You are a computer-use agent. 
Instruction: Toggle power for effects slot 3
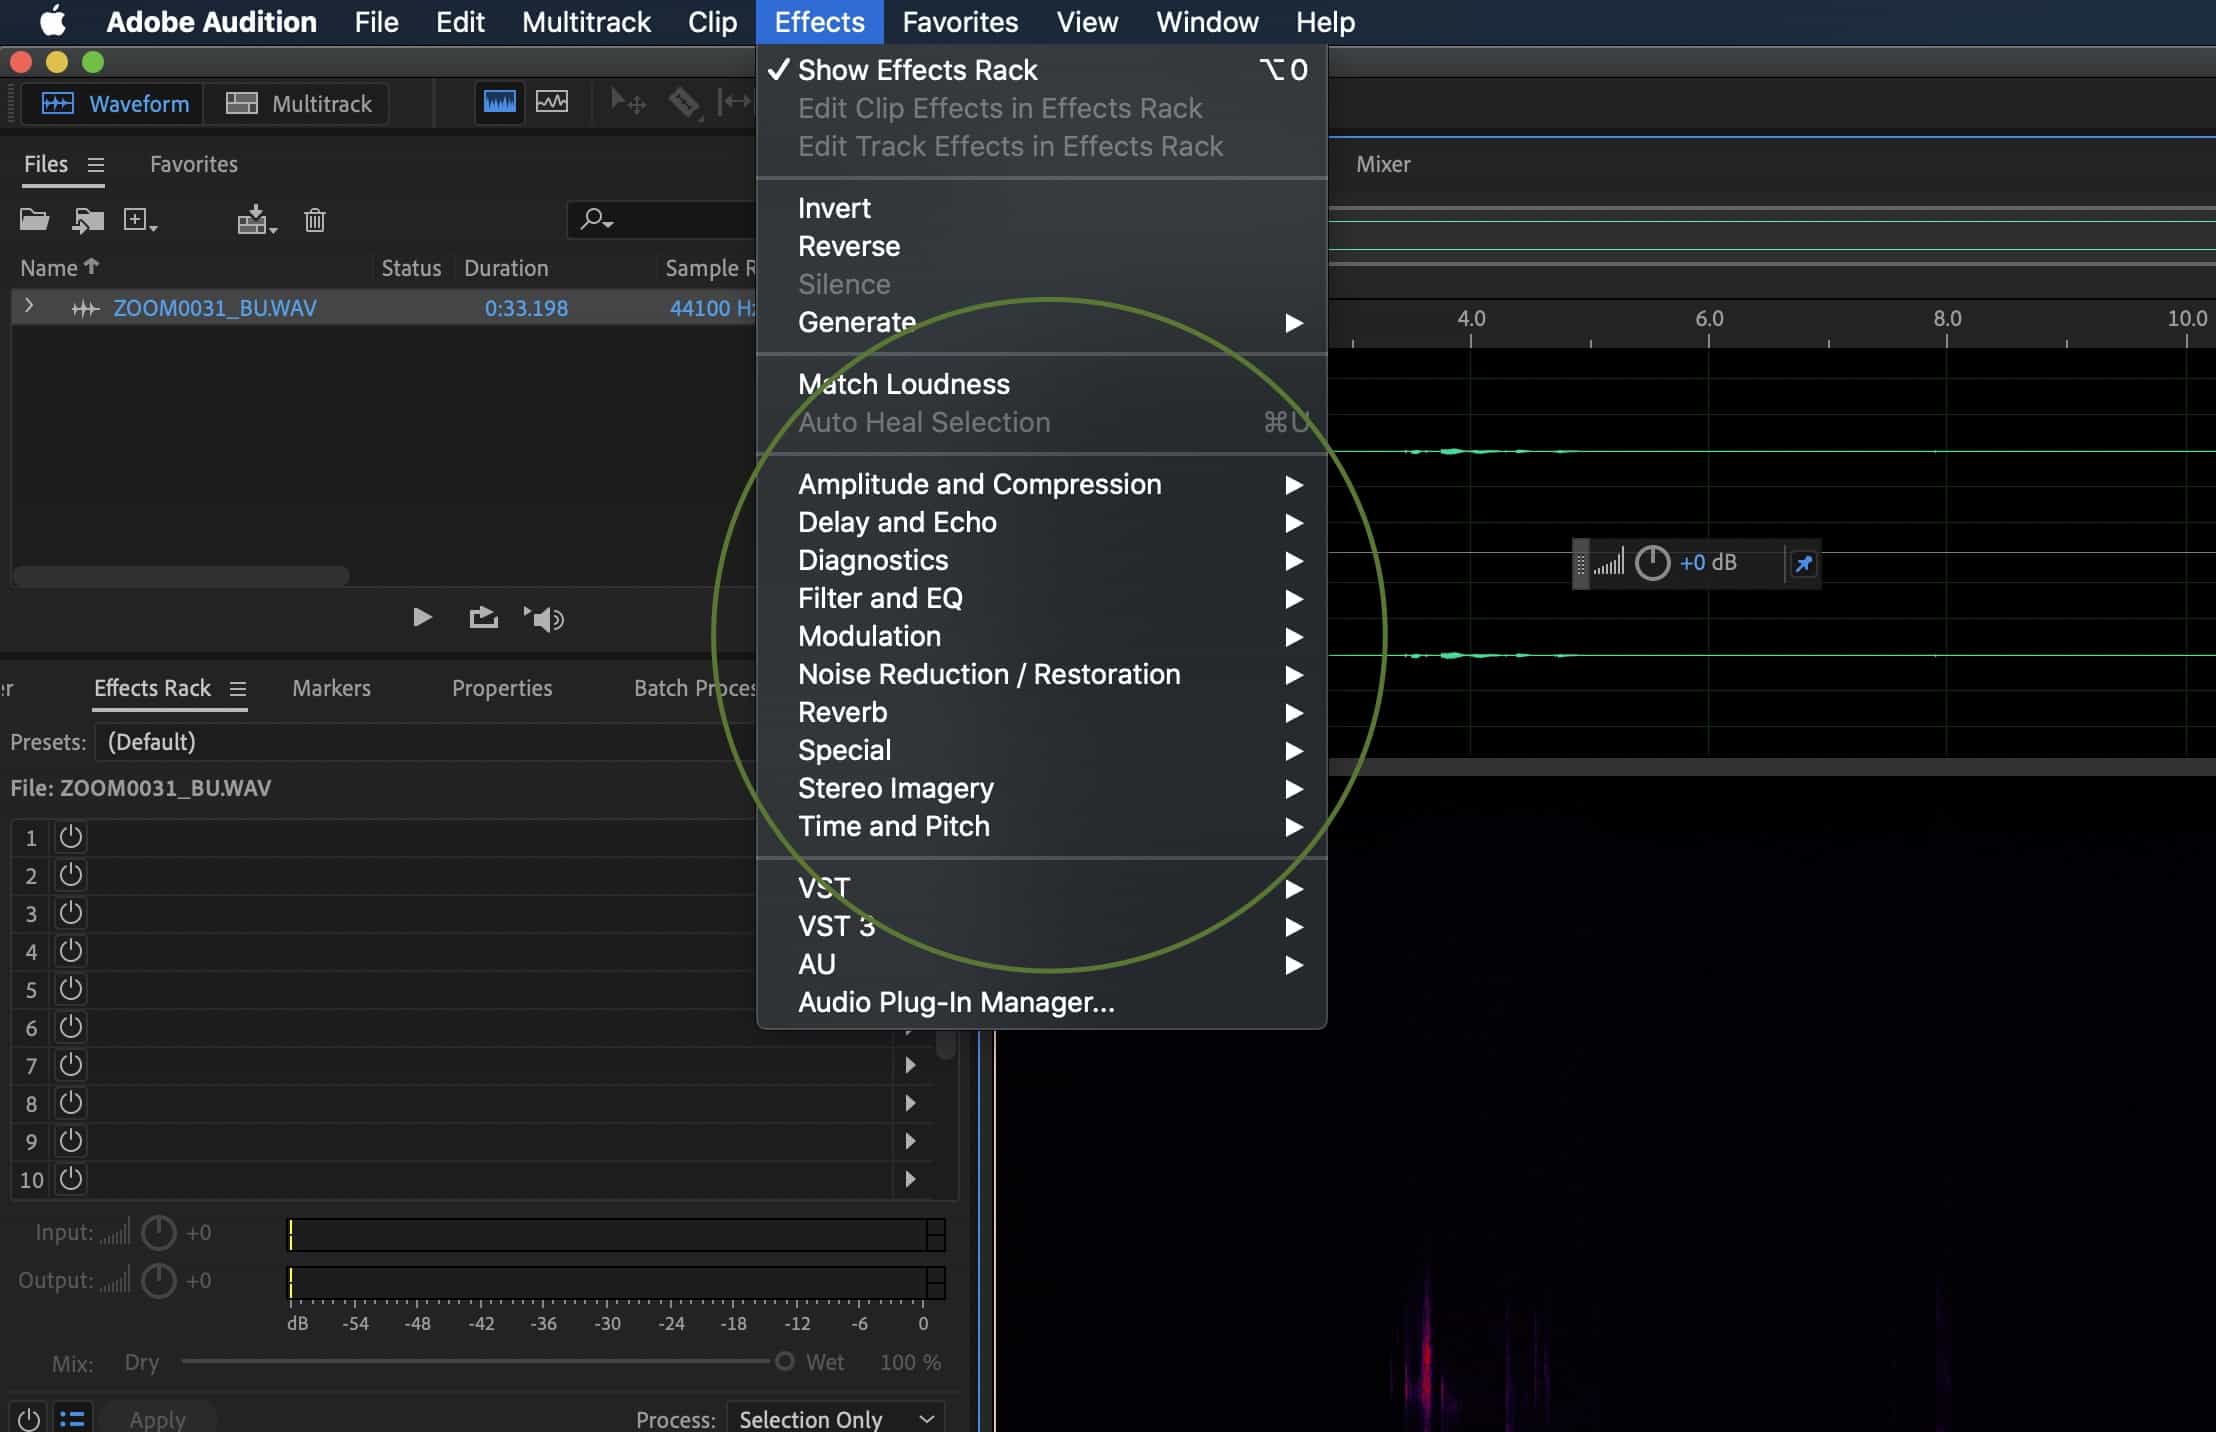(70, 913)
